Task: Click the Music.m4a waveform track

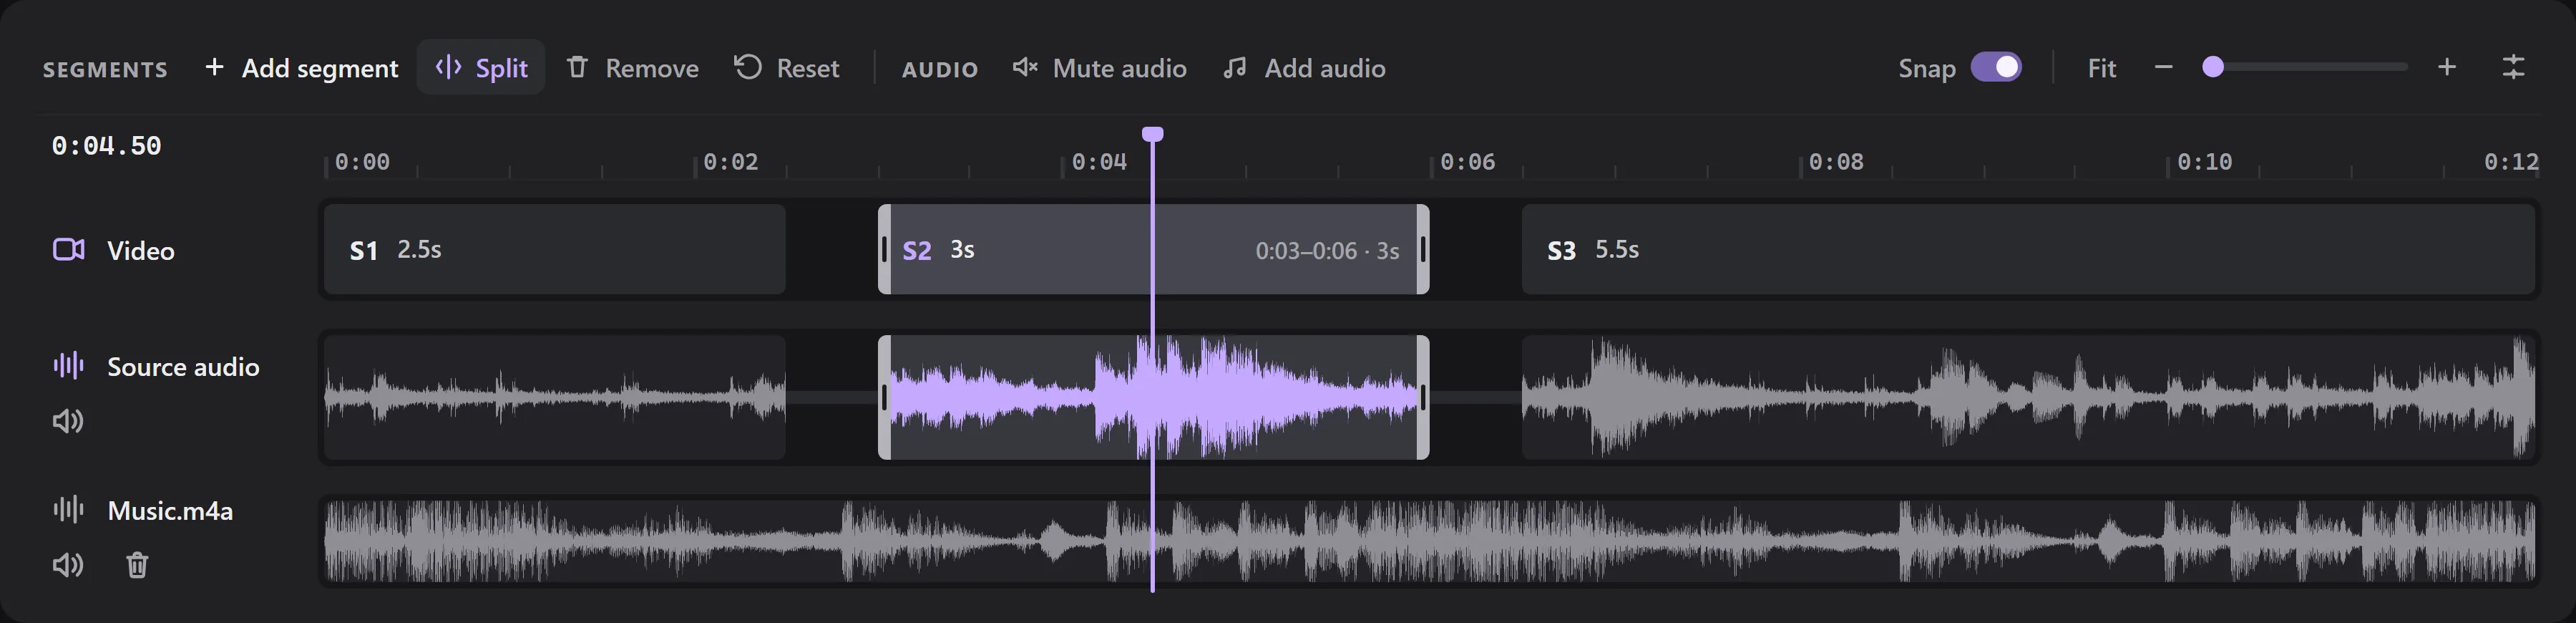Action: pyautogui.click(x=1429, y=541)
